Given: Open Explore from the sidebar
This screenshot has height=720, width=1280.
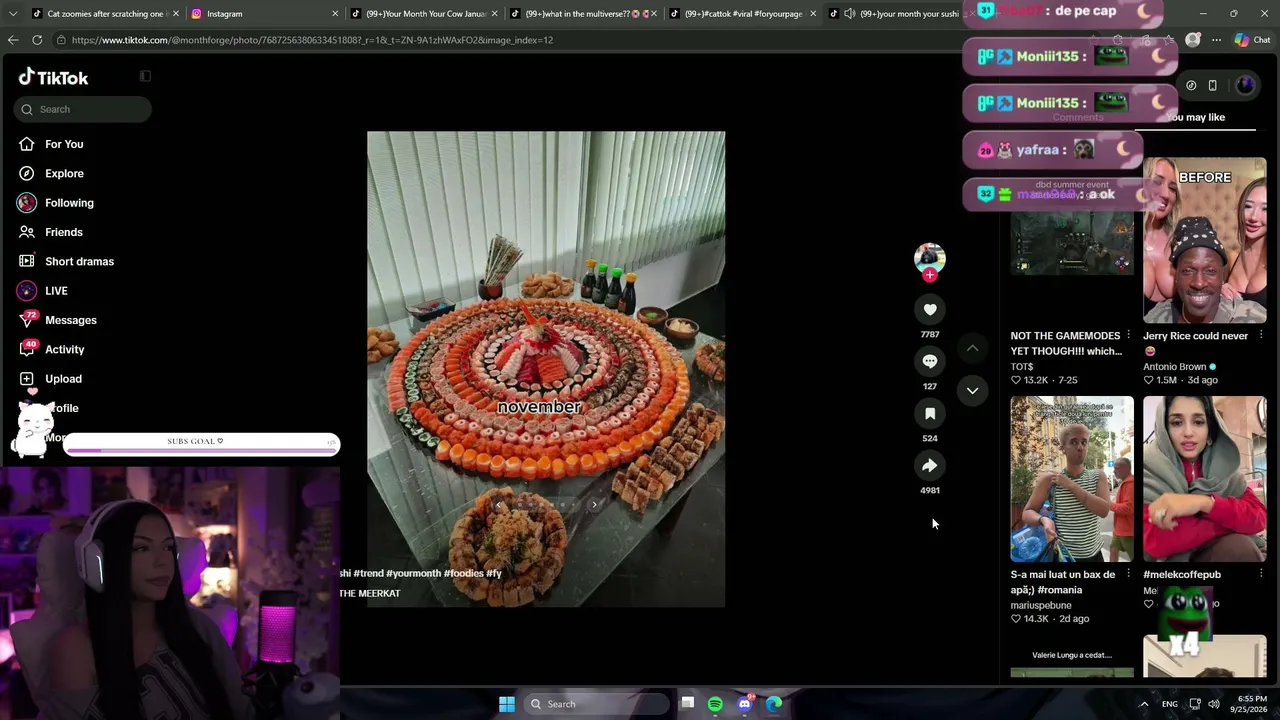Looking at the screenshot, I should coord(64,173).
